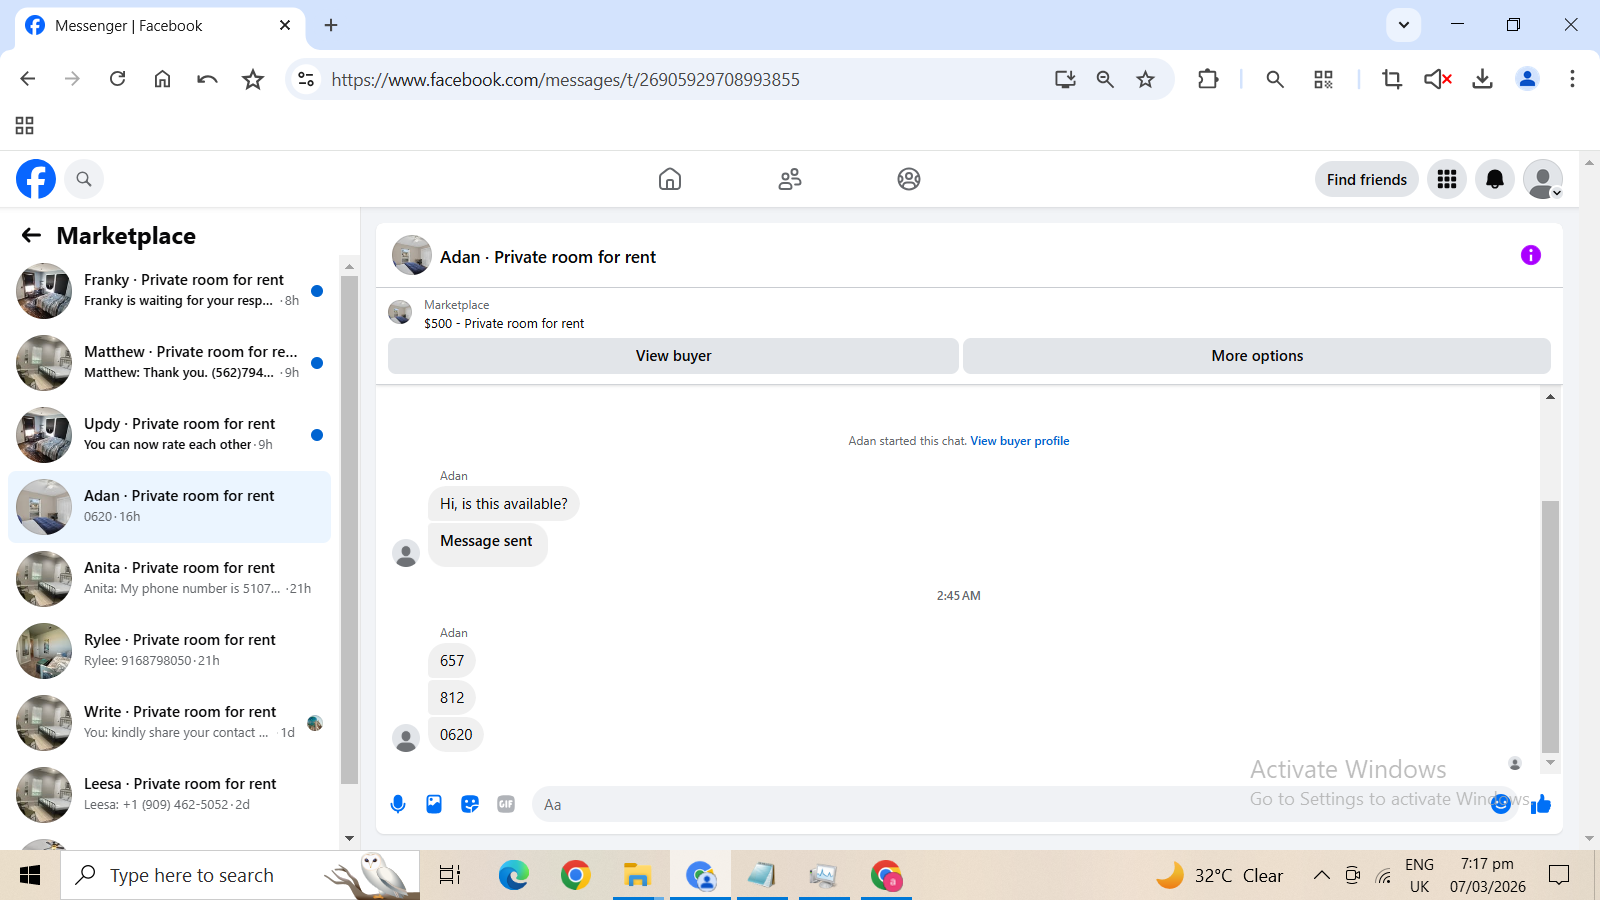Toggle the muted site sound icon
1600x900 pixels.
tap(1438, 79)
